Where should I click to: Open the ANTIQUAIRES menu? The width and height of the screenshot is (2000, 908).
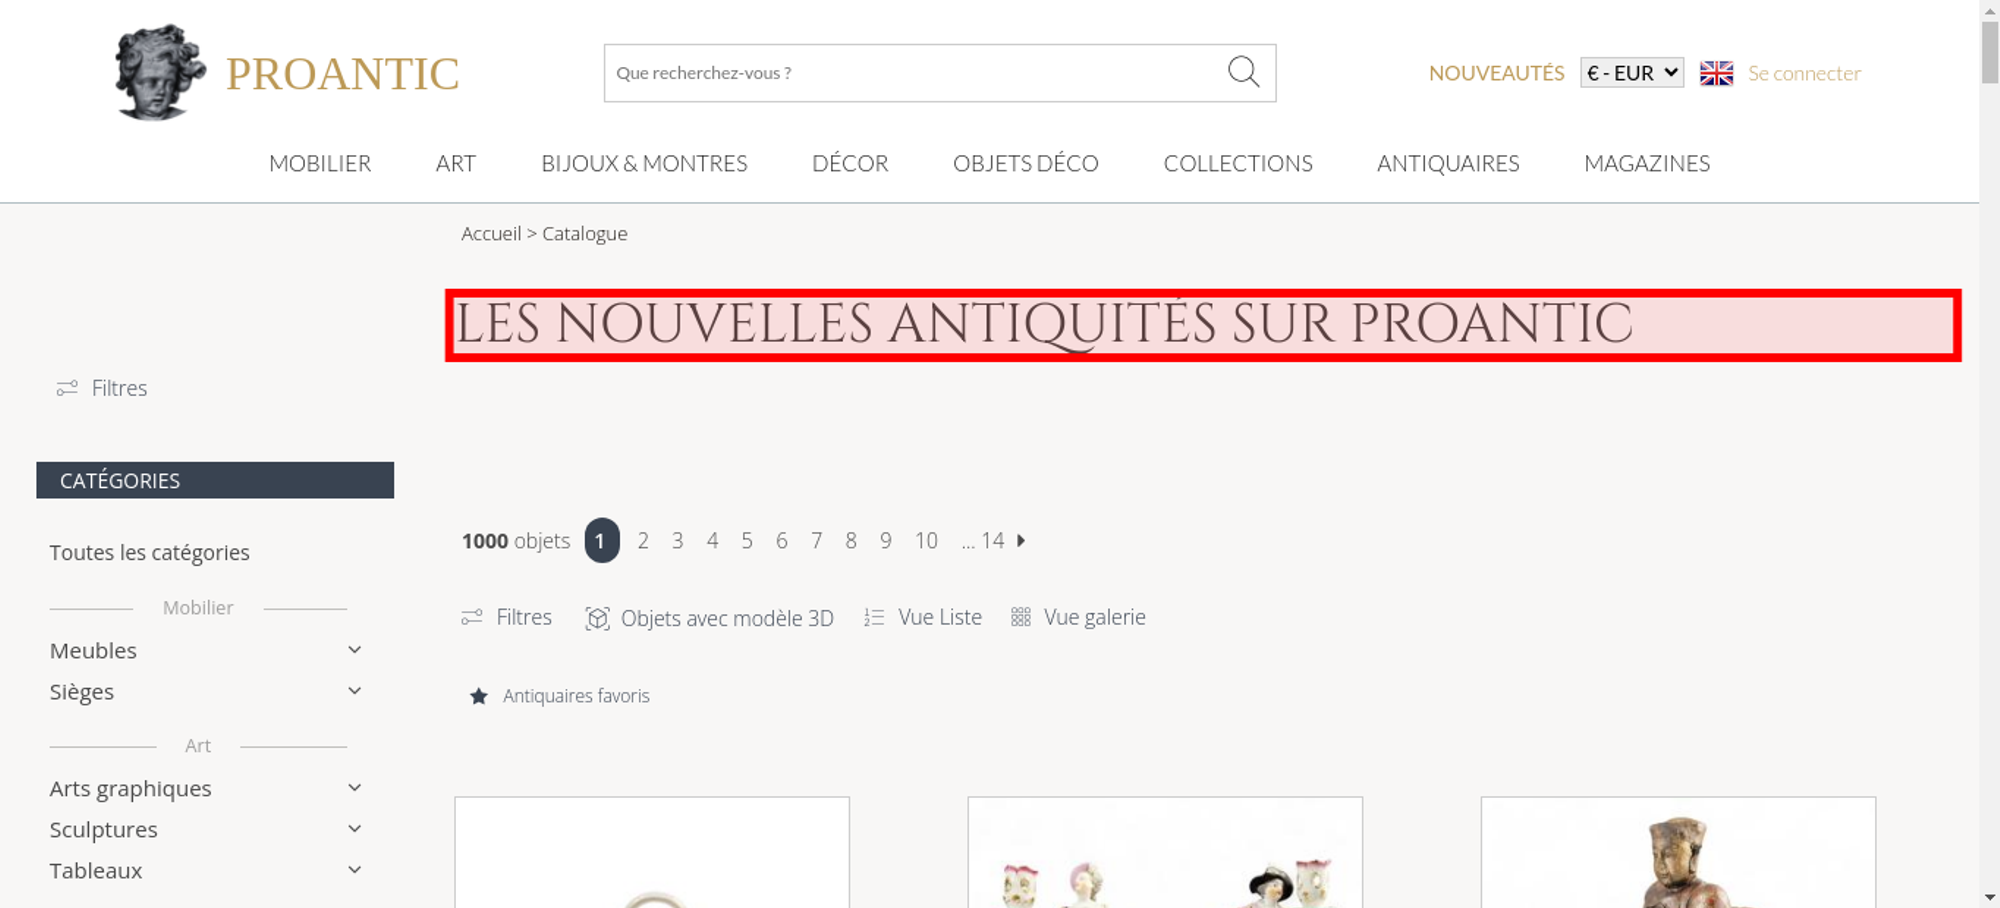1448,163
